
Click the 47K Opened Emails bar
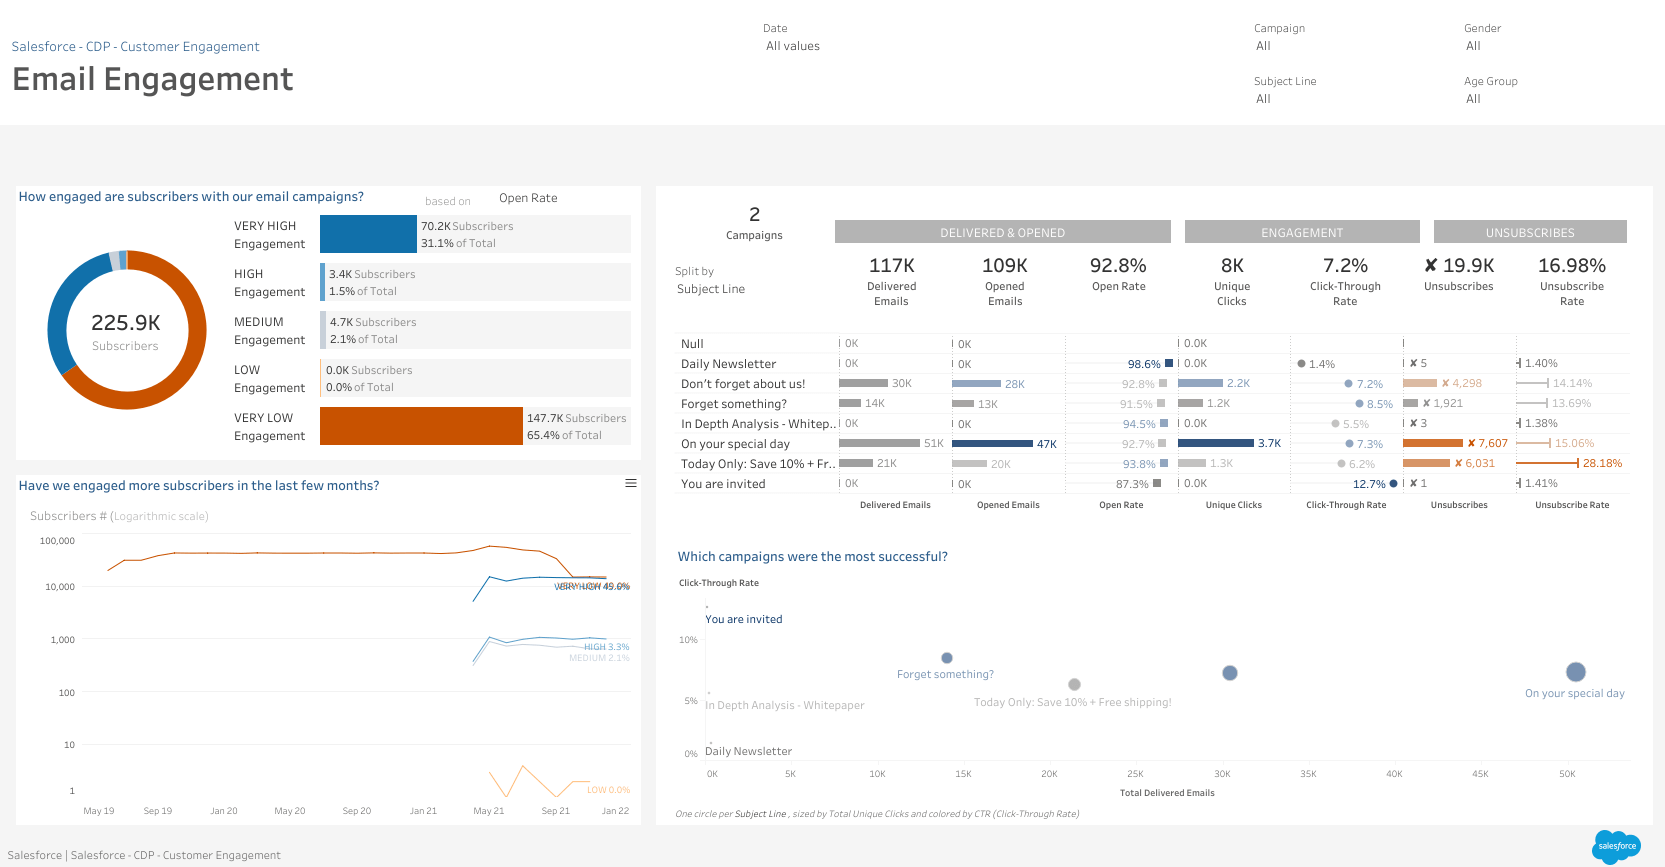[x=992, y=443]
